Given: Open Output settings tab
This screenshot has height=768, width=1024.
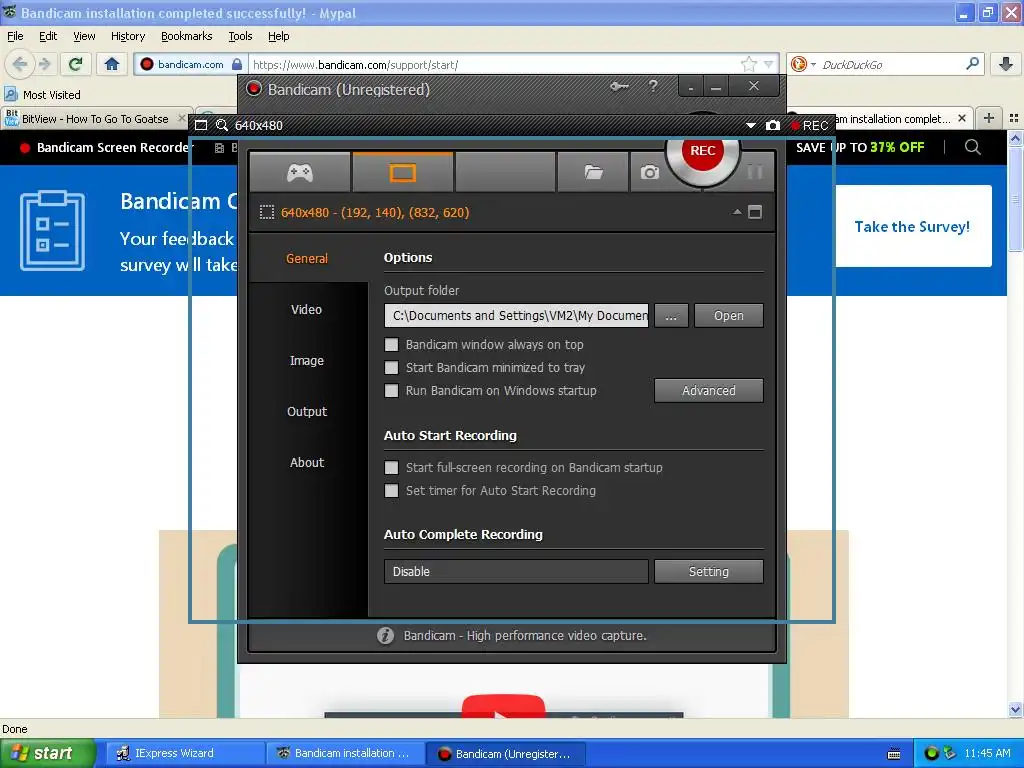Looking at the screenshot, I should point(307,411).
